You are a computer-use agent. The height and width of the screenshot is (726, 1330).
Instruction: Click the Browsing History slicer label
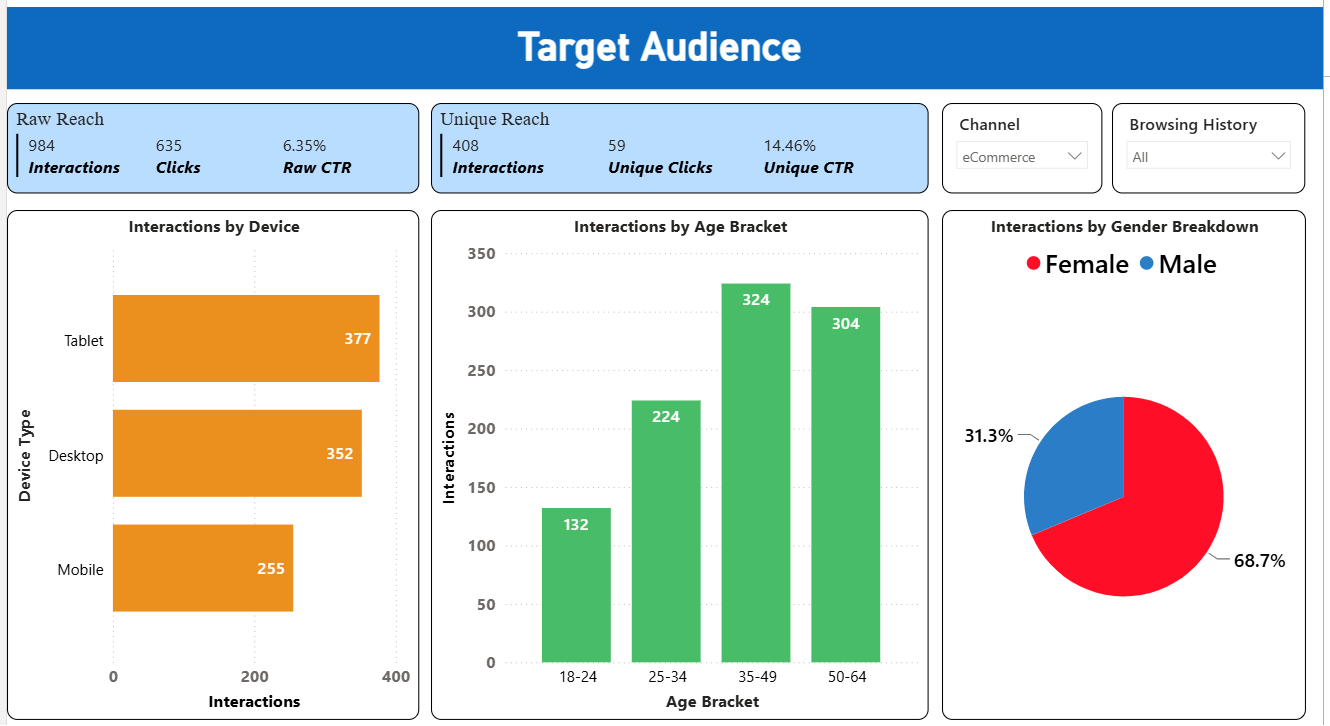tap(1193, 125)
